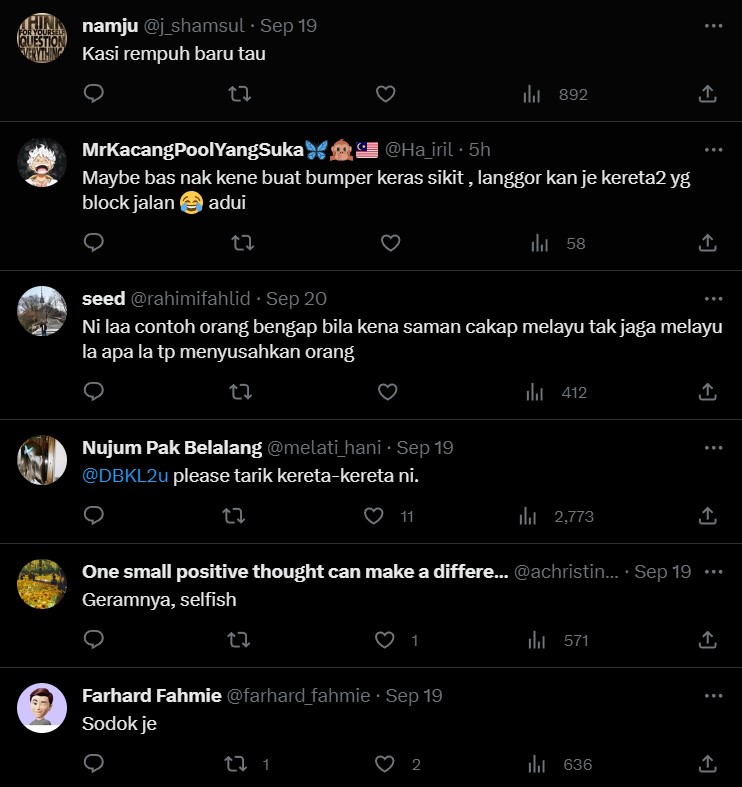742x787 pixels.
Task: Open the @DBKL2u mention link
Action: point(126,476)
